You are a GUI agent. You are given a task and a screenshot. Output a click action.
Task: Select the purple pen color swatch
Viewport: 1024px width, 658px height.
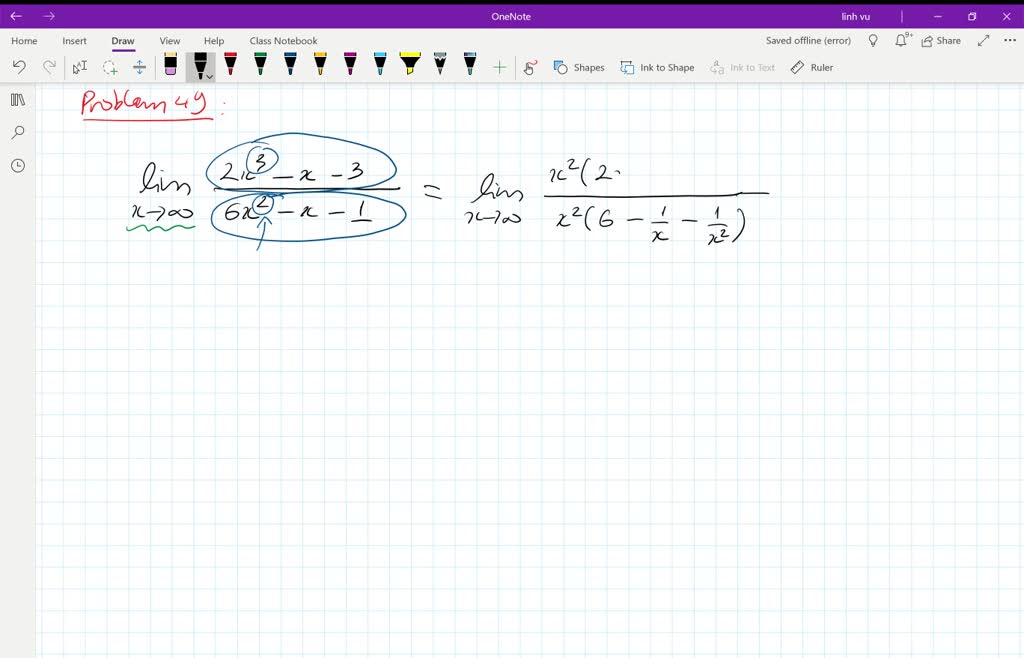[x=350, y=66]
